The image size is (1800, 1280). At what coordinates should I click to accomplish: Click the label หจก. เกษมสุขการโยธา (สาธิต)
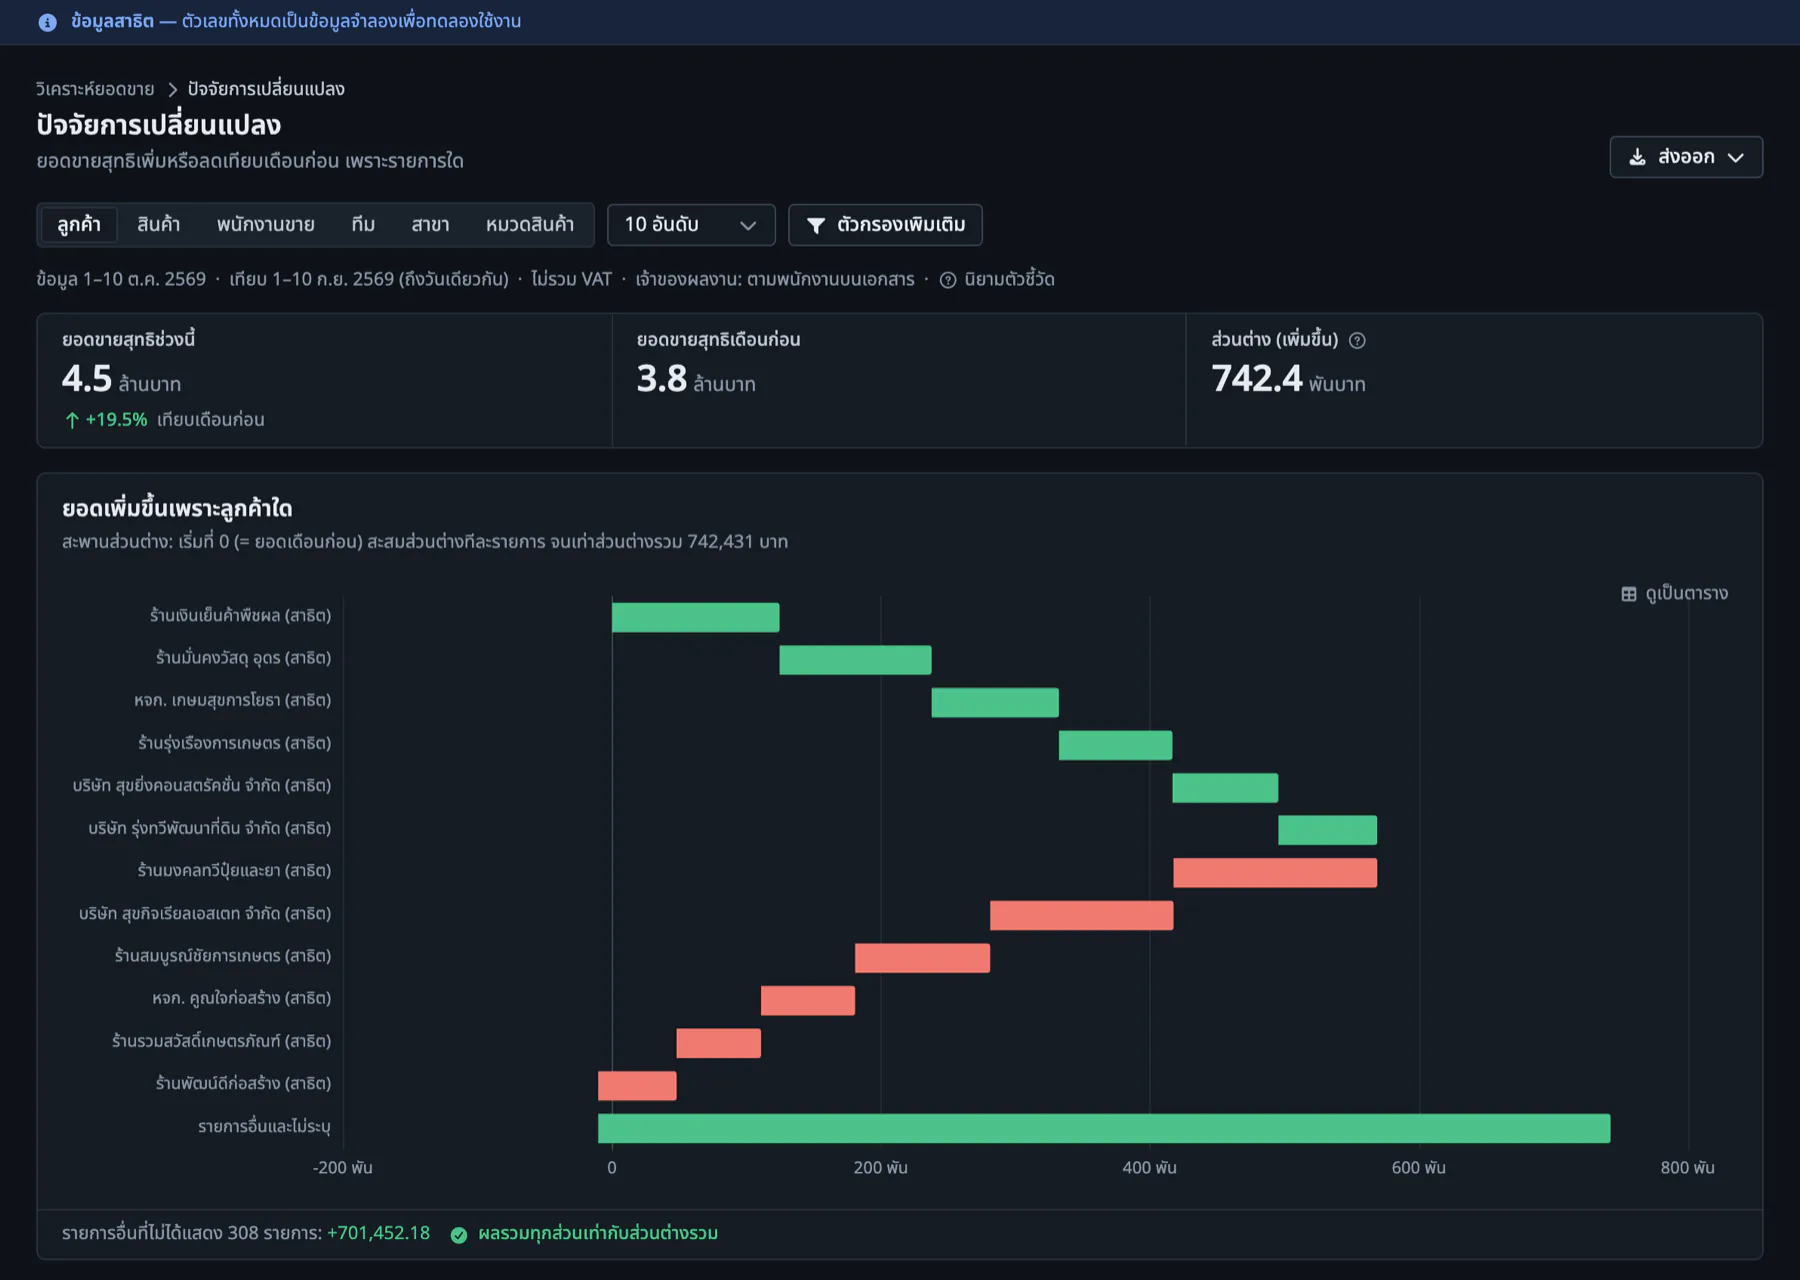232,700
